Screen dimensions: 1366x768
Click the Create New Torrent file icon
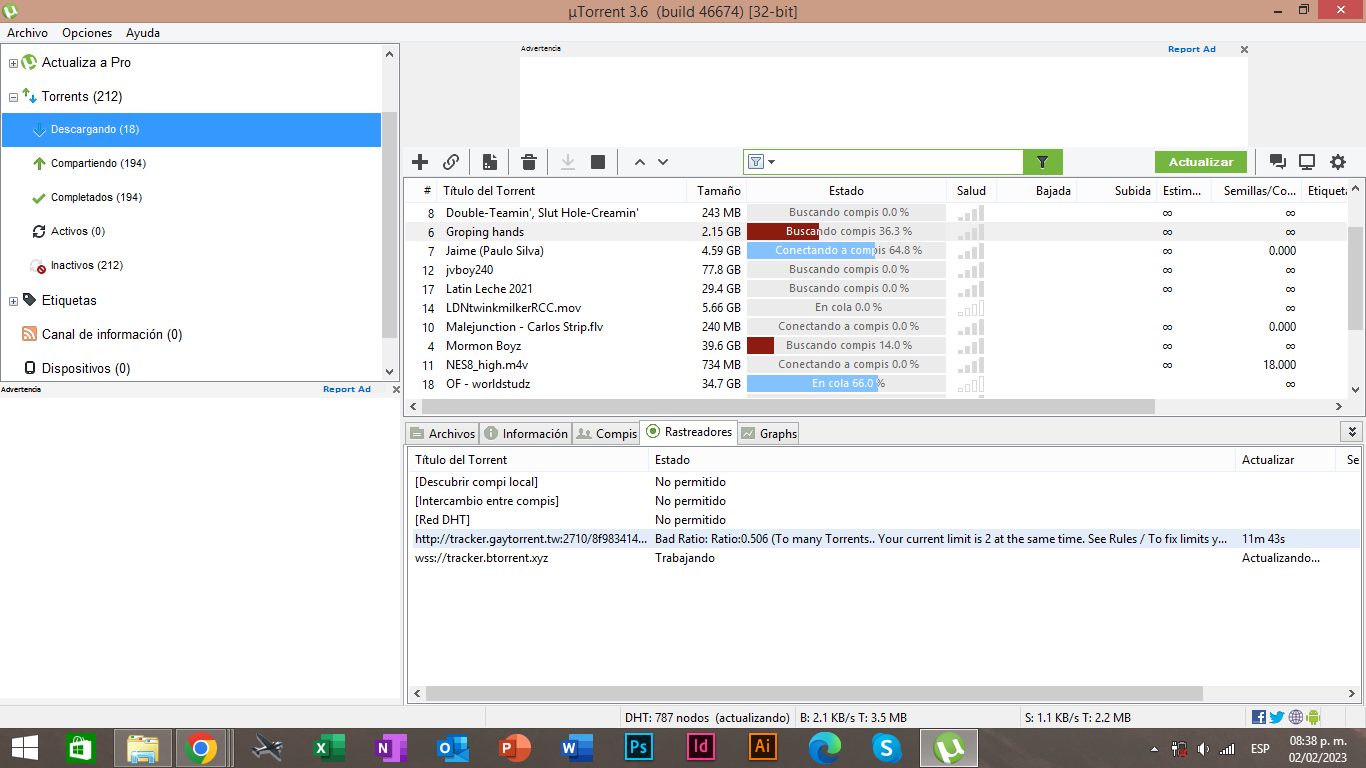pos(490,162)
